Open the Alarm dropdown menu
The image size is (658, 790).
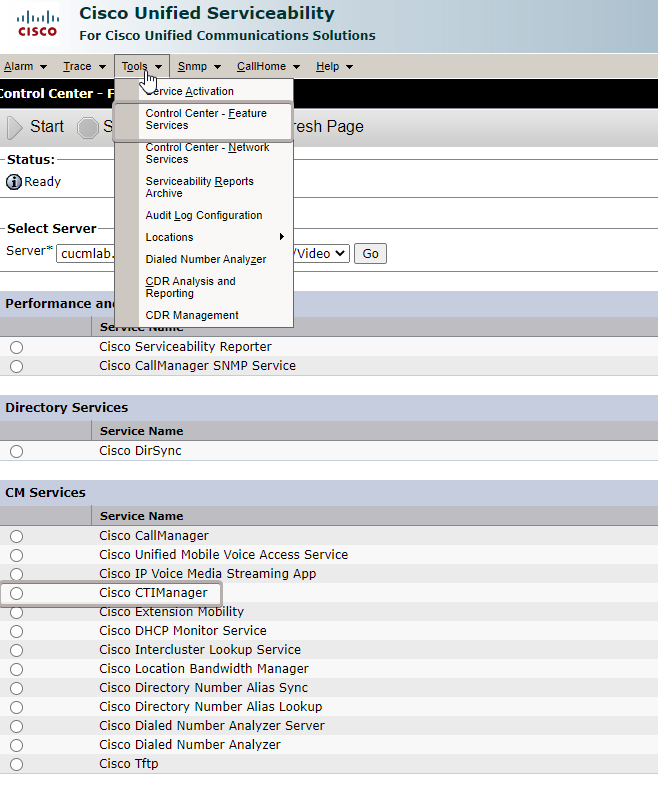(25, 67)
